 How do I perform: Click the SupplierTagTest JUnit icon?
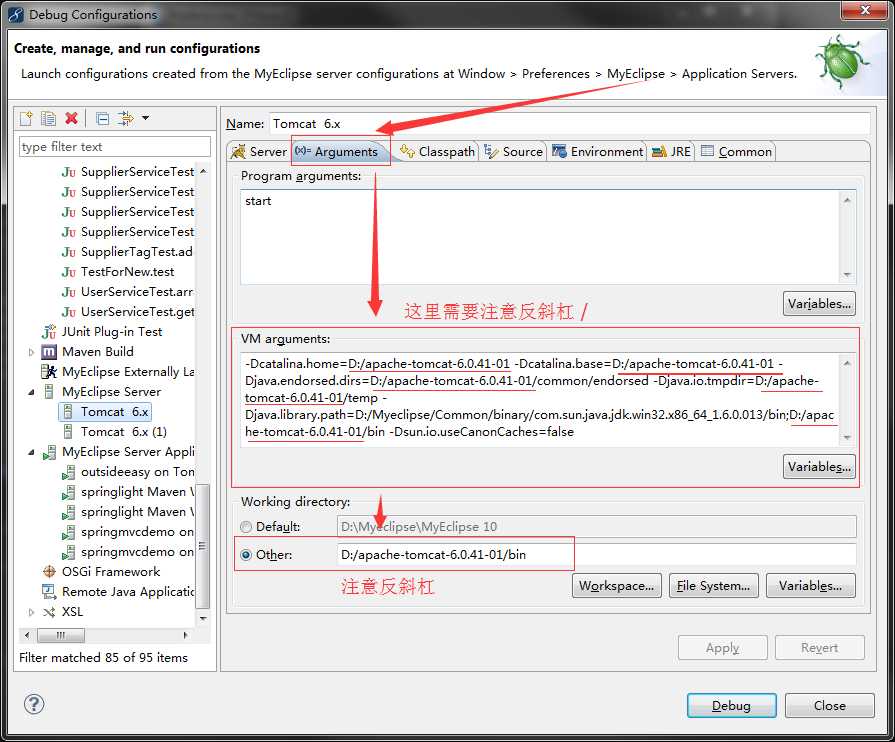[68, 252]
